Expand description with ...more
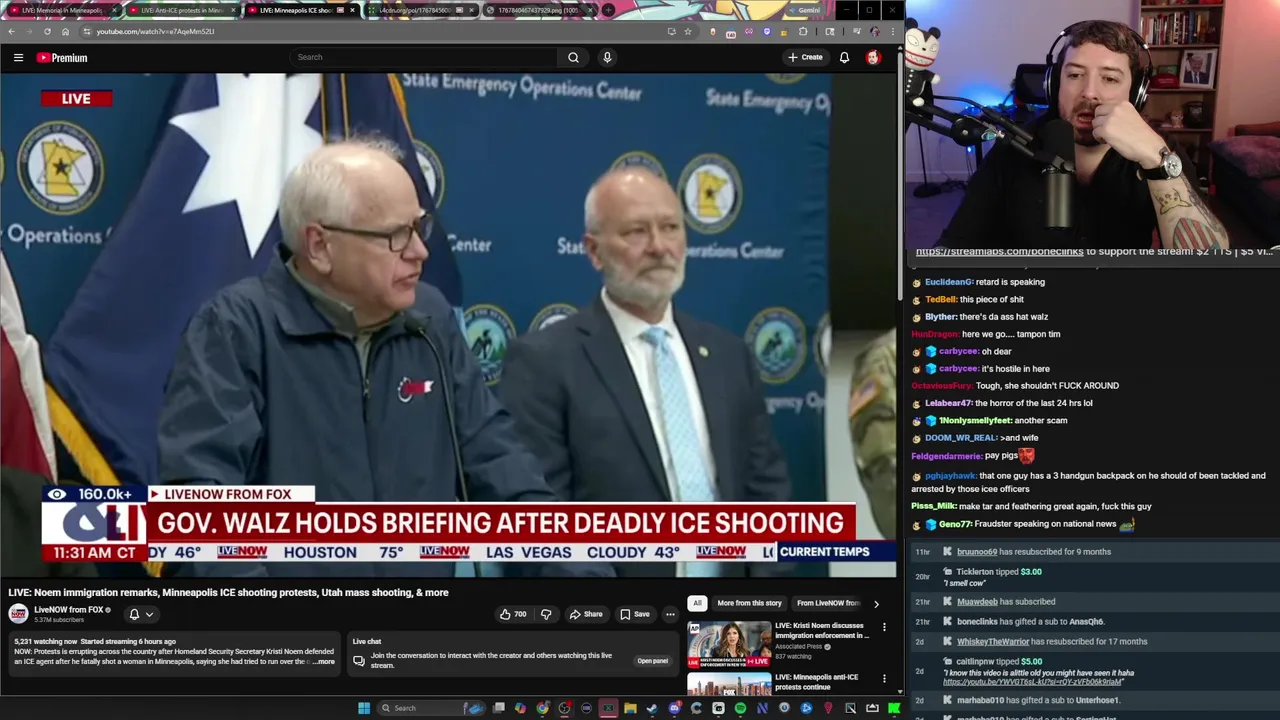This screenshot has width=1280, height=720. tap(322, 662)
